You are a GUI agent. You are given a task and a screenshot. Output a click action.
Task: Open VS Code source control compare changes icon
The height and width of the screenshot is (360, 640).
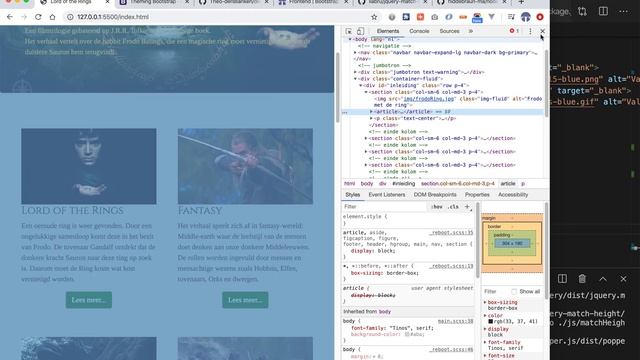point(582,11)
